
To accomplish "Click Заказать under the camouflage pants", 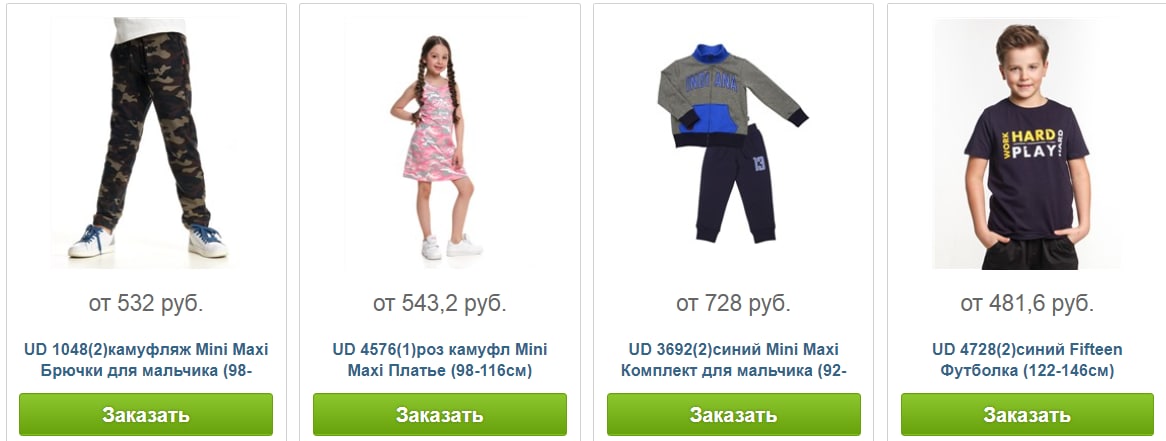I will 146,414.
